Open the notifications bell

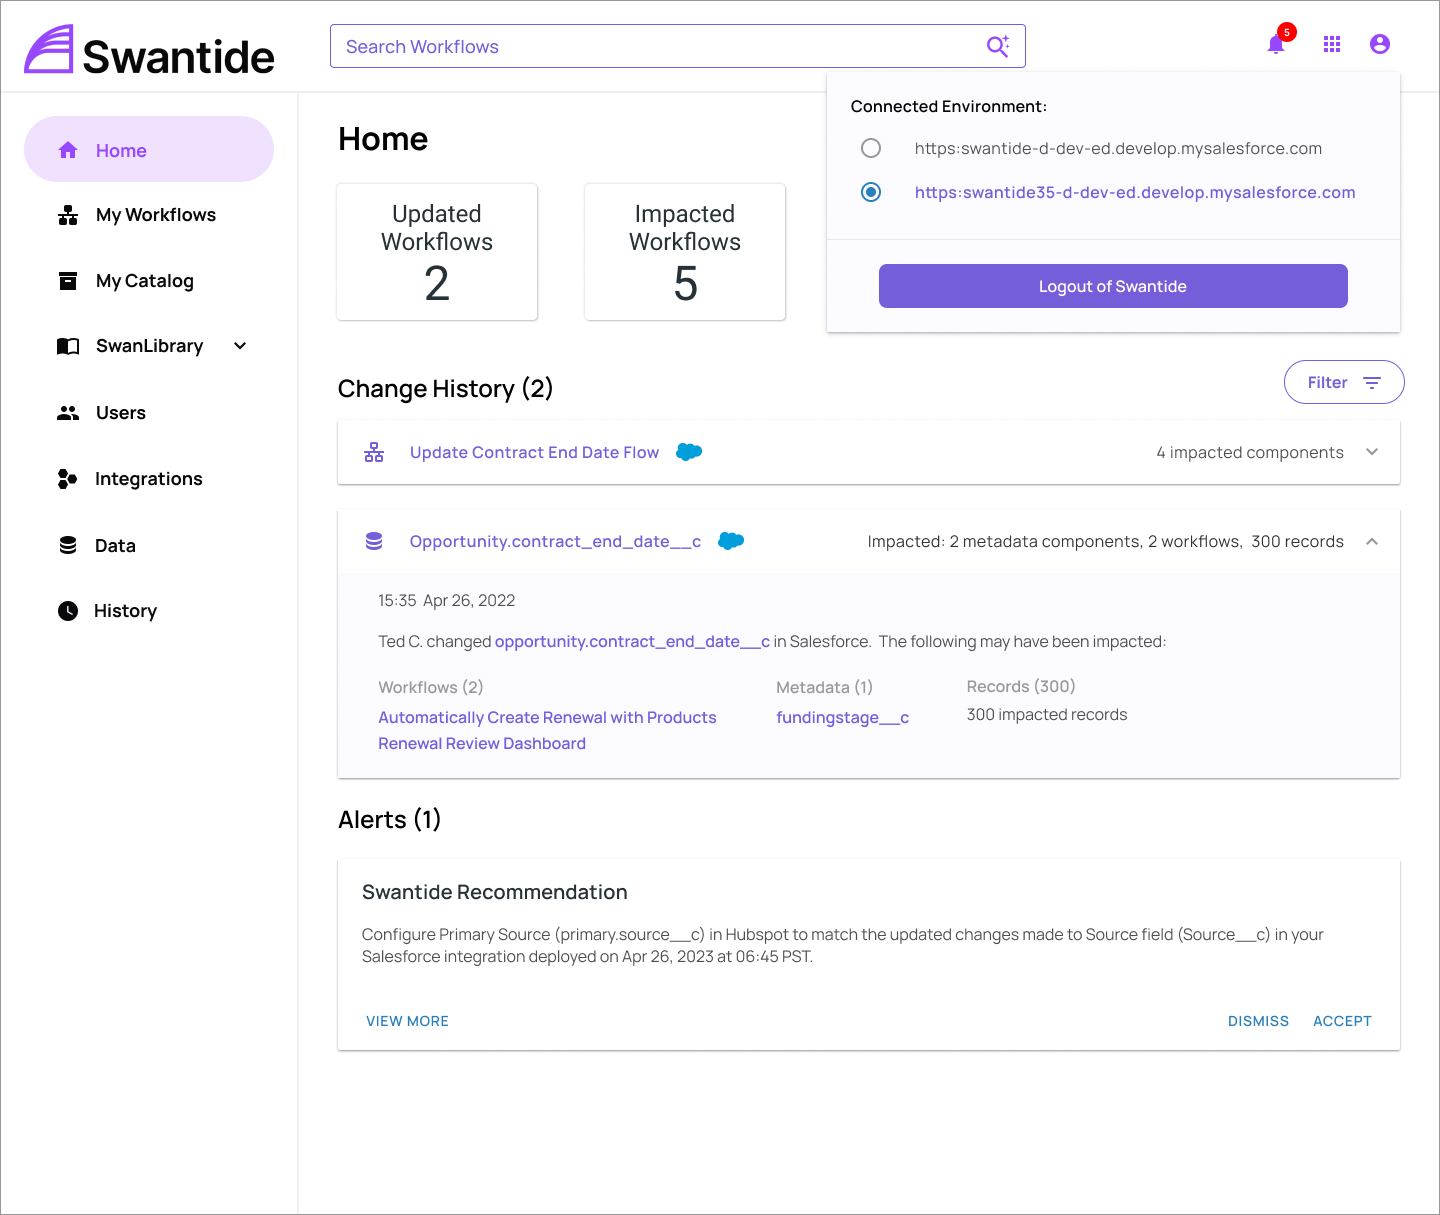pyautogui.click(x=1276, y=44)
